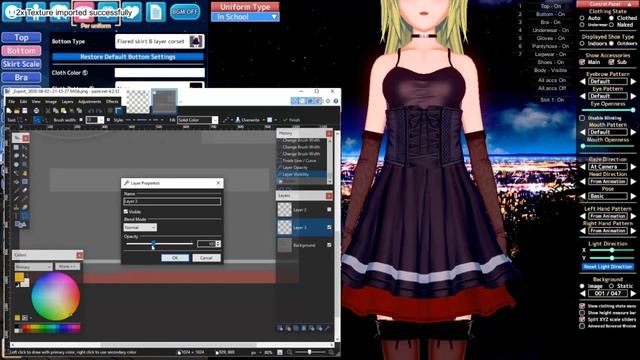The width and height of the screenshot is (640, 360).
Task: Select the Naked clothing state radio button
Action: point(611,25)
